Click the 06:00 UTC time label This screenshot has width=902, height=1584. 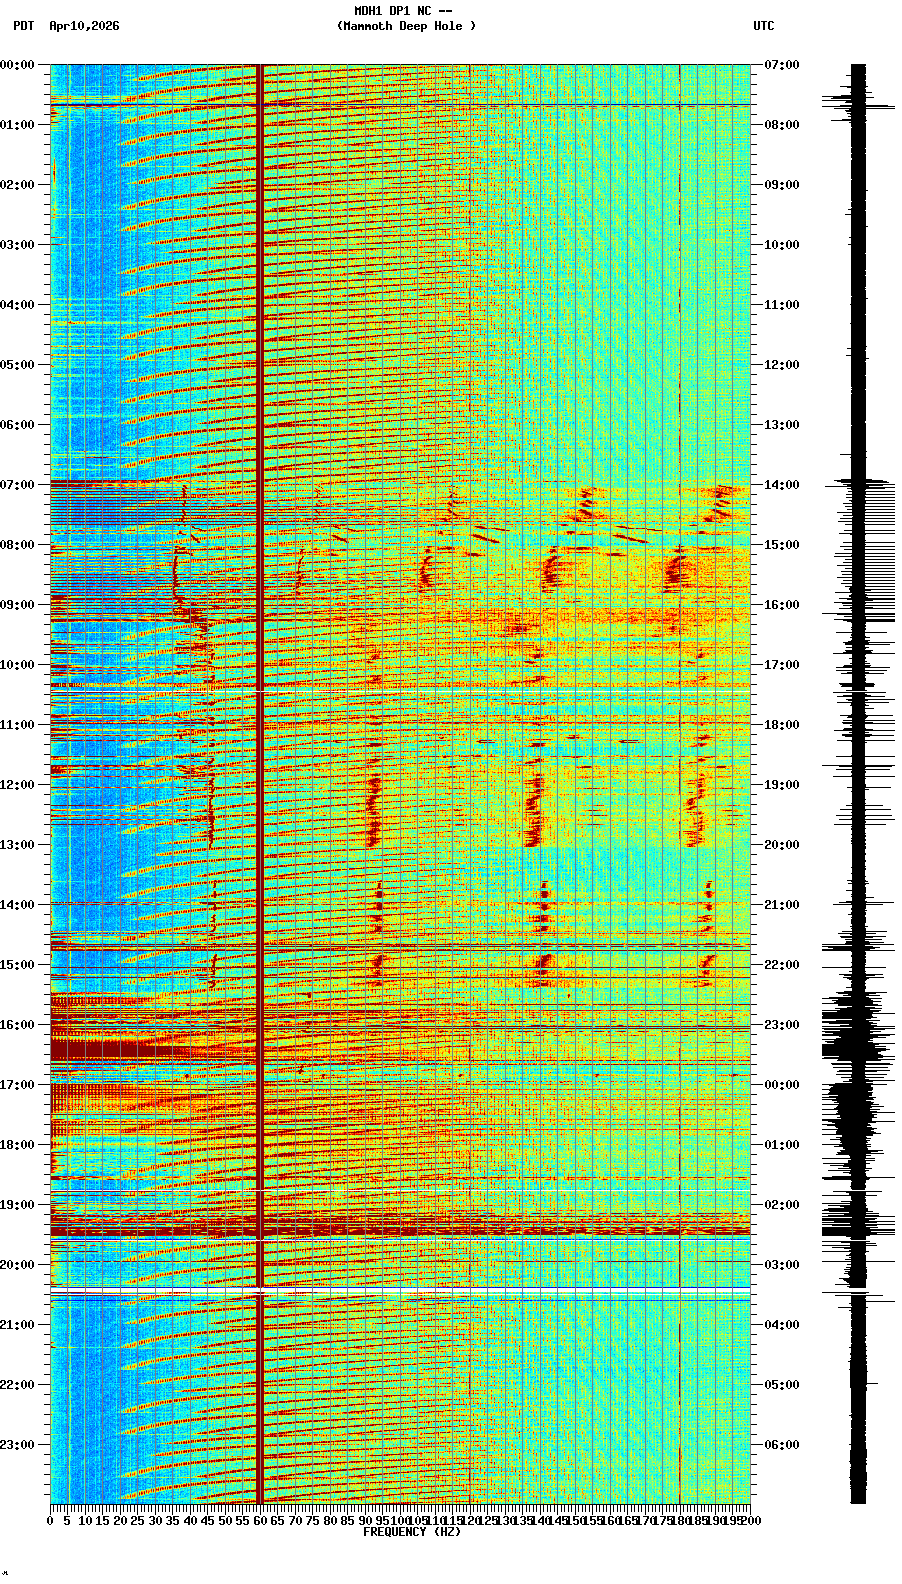click(x=782, y=1445)
